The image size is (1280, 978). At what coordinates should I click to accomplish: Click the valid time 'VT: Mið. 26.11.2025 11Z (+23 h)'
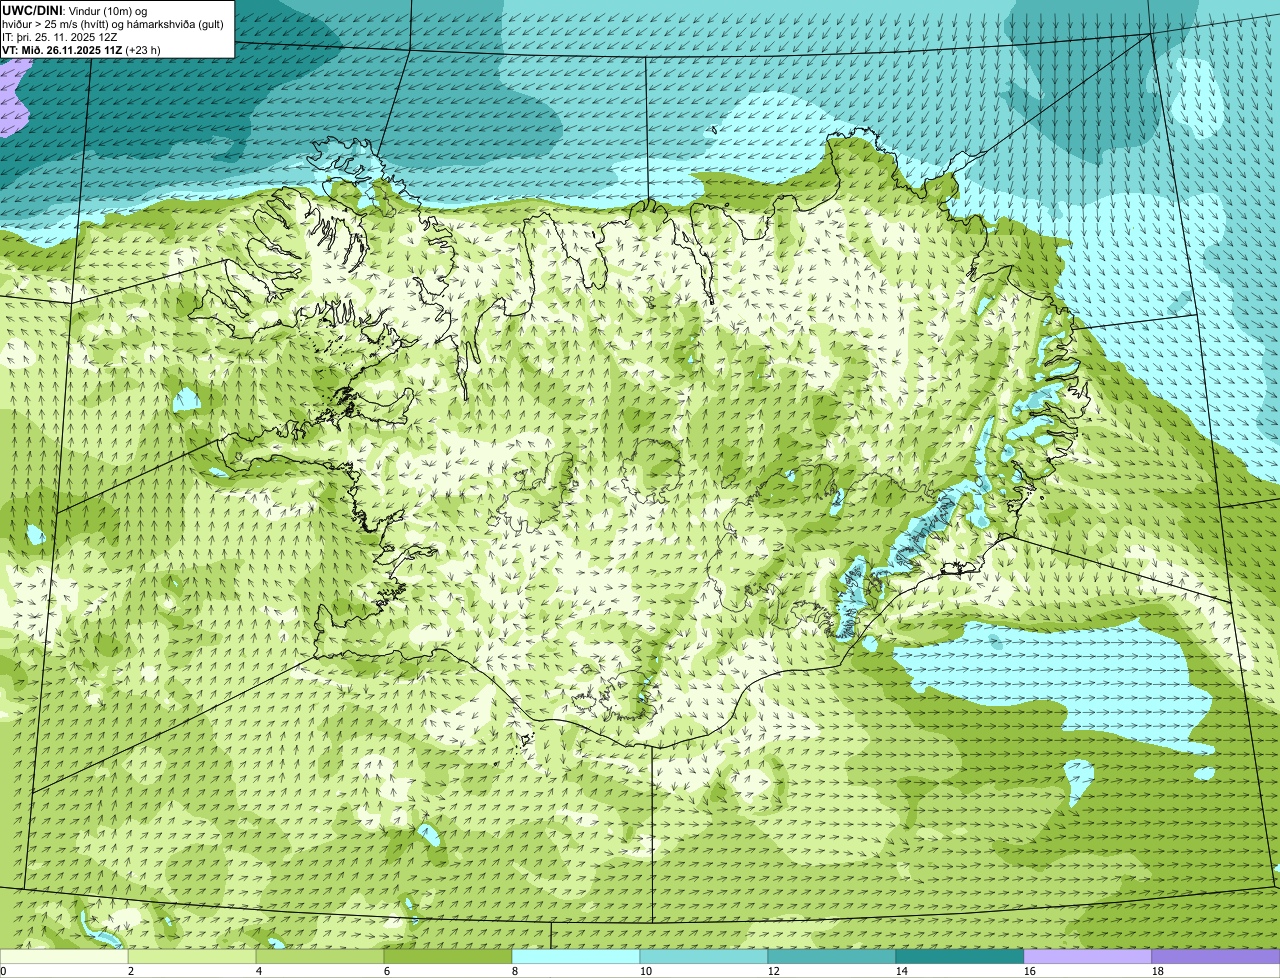81,49
